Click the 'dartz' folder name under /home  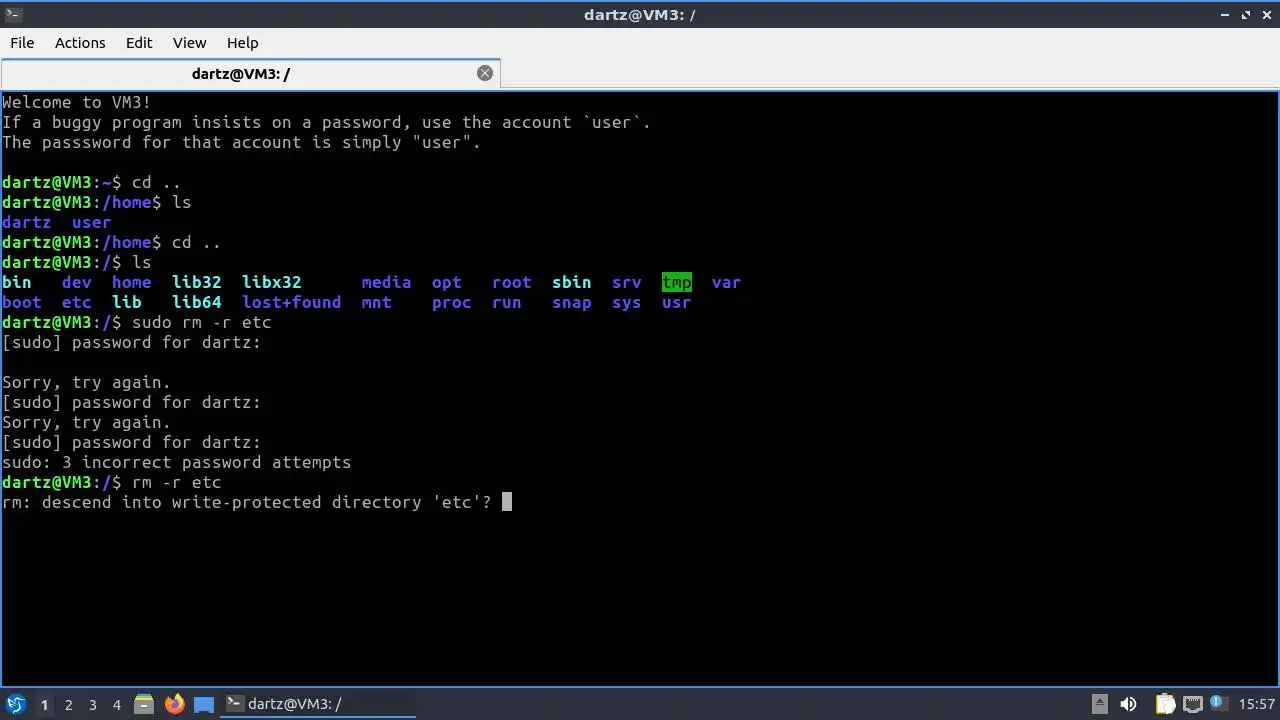click(27, 223)
